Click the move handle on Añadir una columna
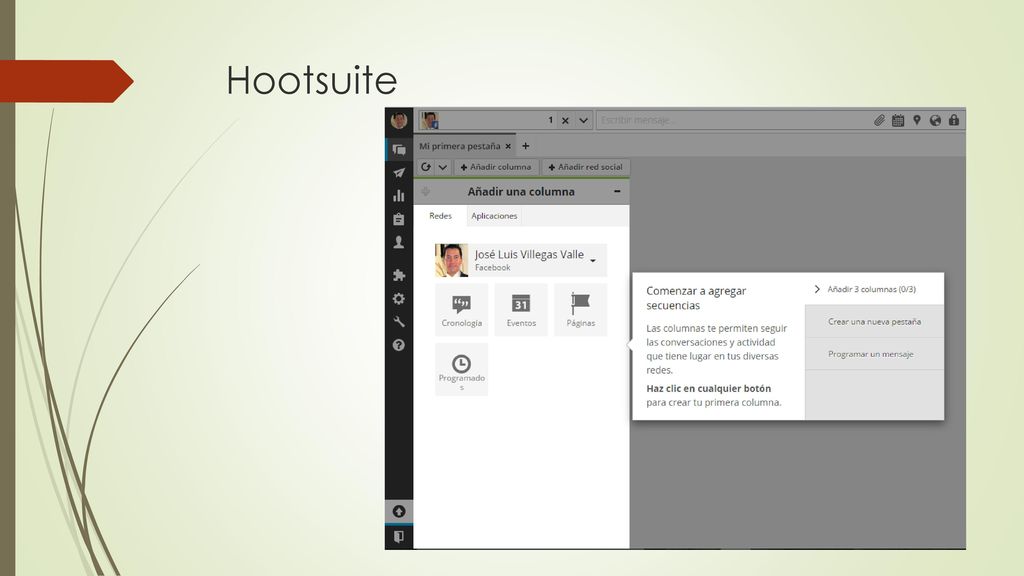 tap(426, 191)
